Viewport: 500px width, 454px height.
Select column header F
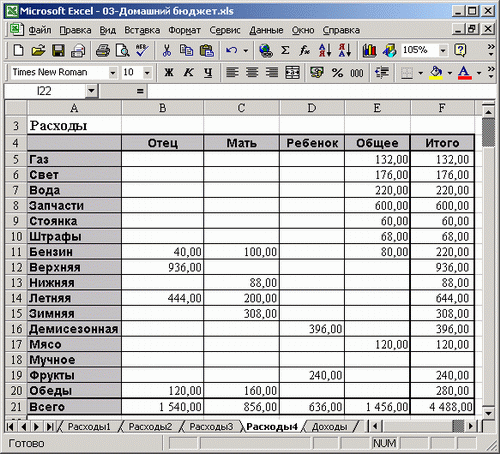coord(442,108)
